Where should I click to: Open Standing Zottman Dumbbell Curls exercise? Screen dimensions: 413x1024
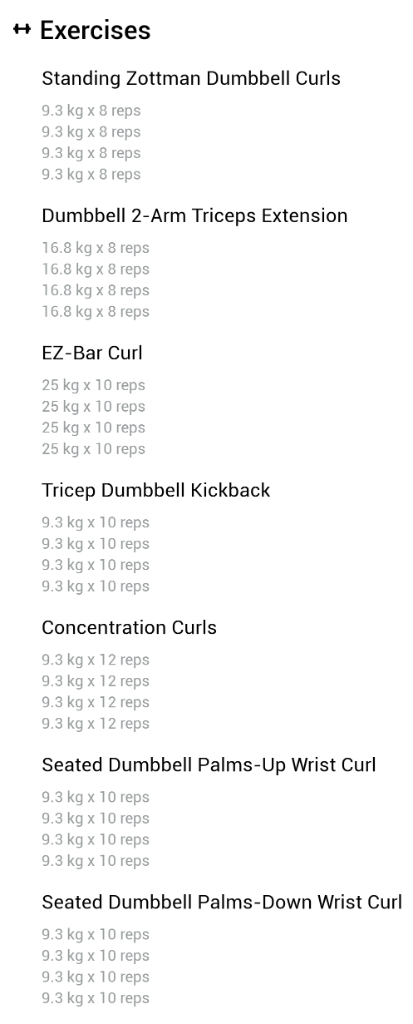pos(191,78)
